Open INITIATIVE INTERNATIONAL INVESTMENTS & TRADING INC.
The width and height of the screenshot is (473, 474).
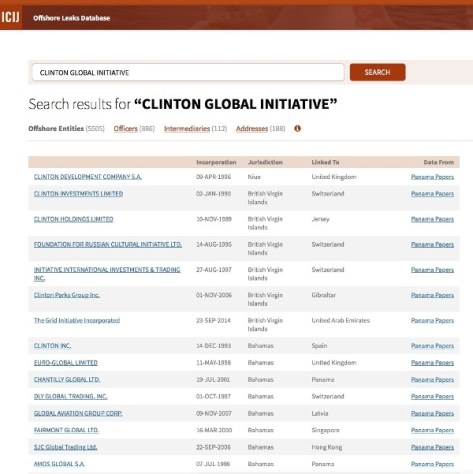pyautogui.click(x=107, y=274)
